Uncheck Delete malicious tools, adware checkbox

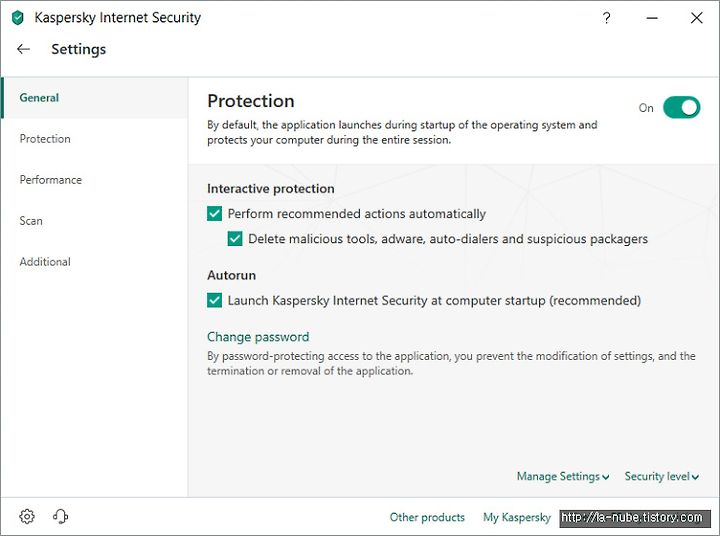coord(235,239)
